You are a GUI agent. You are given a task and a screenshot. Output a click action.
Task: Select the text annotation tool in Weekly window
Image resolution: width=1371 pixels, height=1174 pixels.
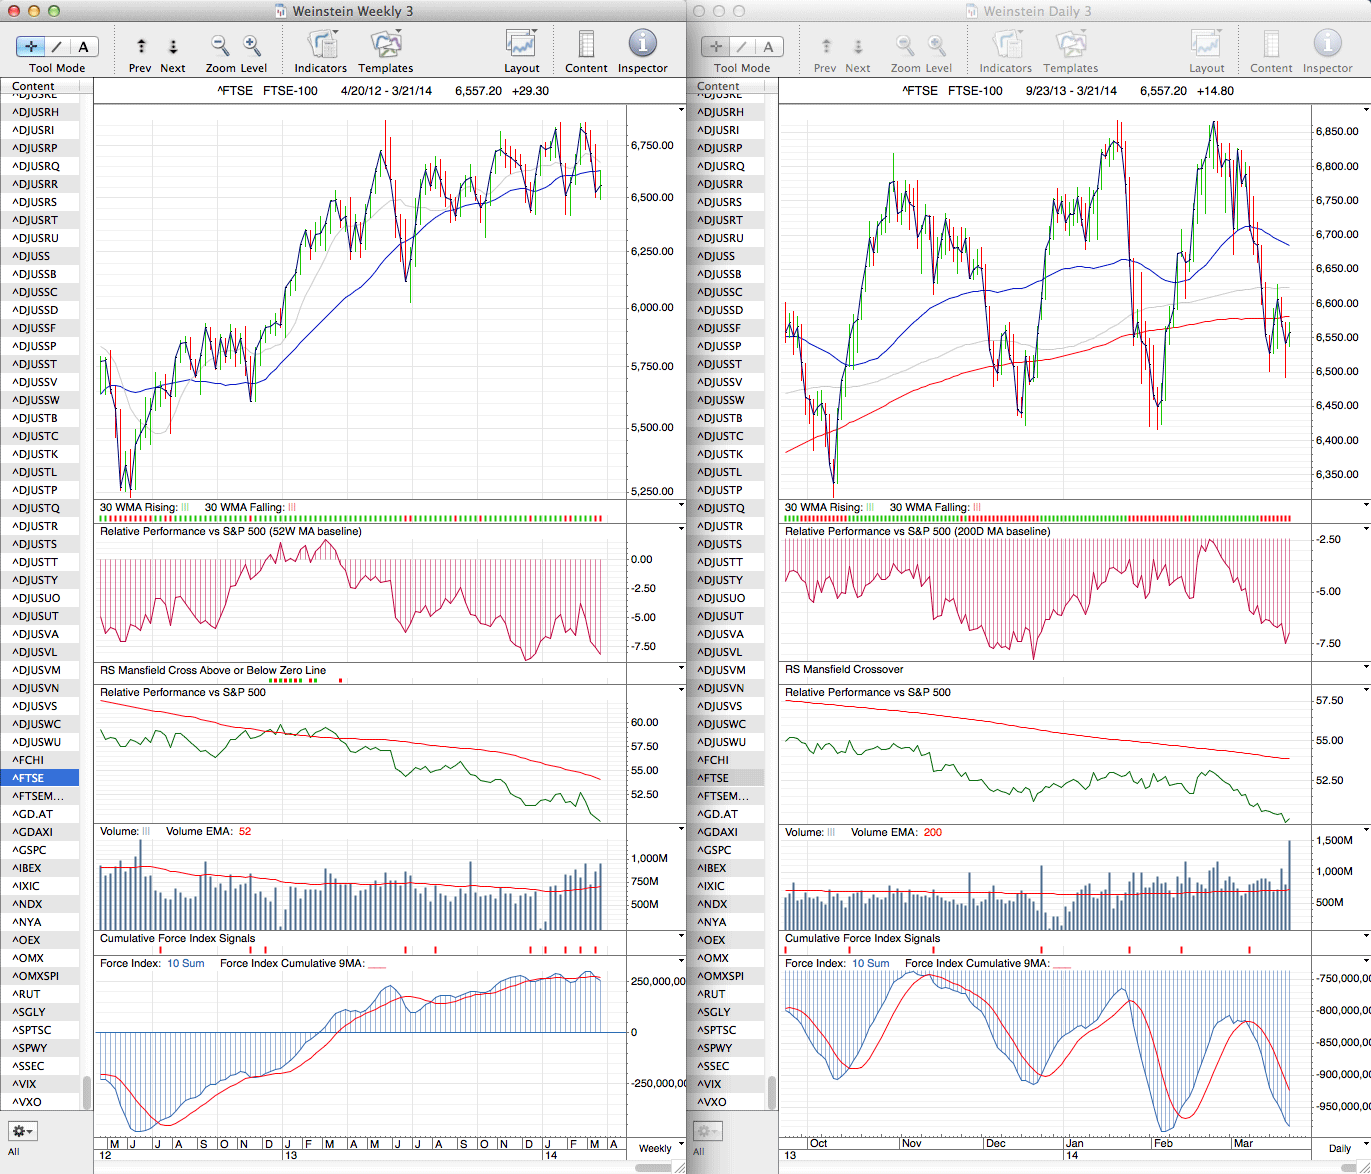[x=83, y=47]
